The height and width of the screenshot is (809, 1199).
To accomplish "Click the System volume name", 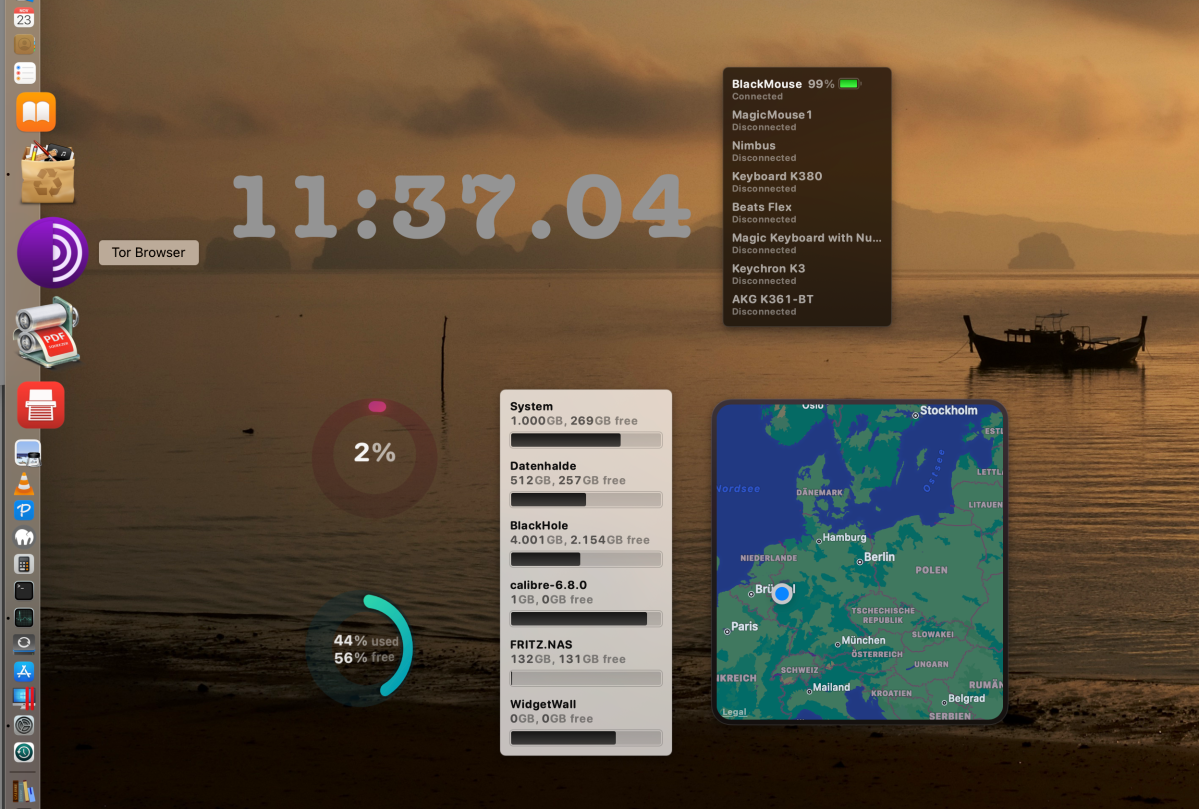I will point(531,406).
